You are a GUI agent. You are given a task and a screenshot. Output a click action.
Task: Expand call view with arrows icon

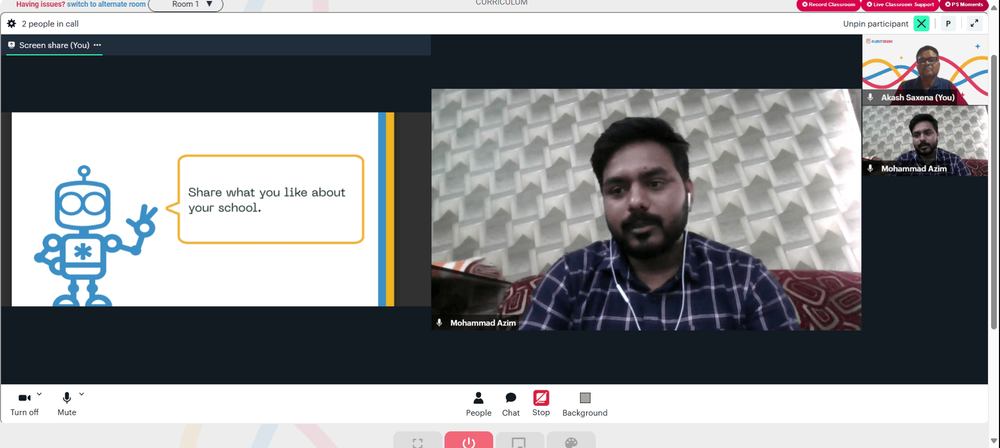(974, 24)
